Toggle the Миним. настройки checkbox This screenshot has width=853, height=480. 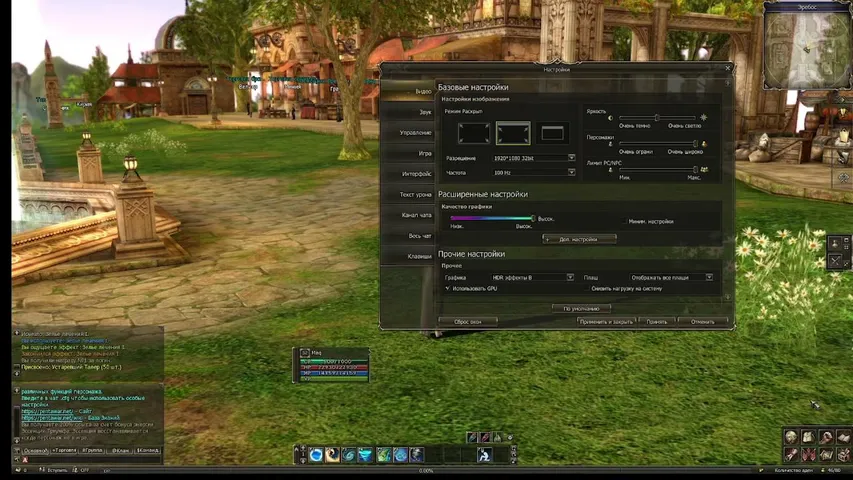click(x=623, y=221)
